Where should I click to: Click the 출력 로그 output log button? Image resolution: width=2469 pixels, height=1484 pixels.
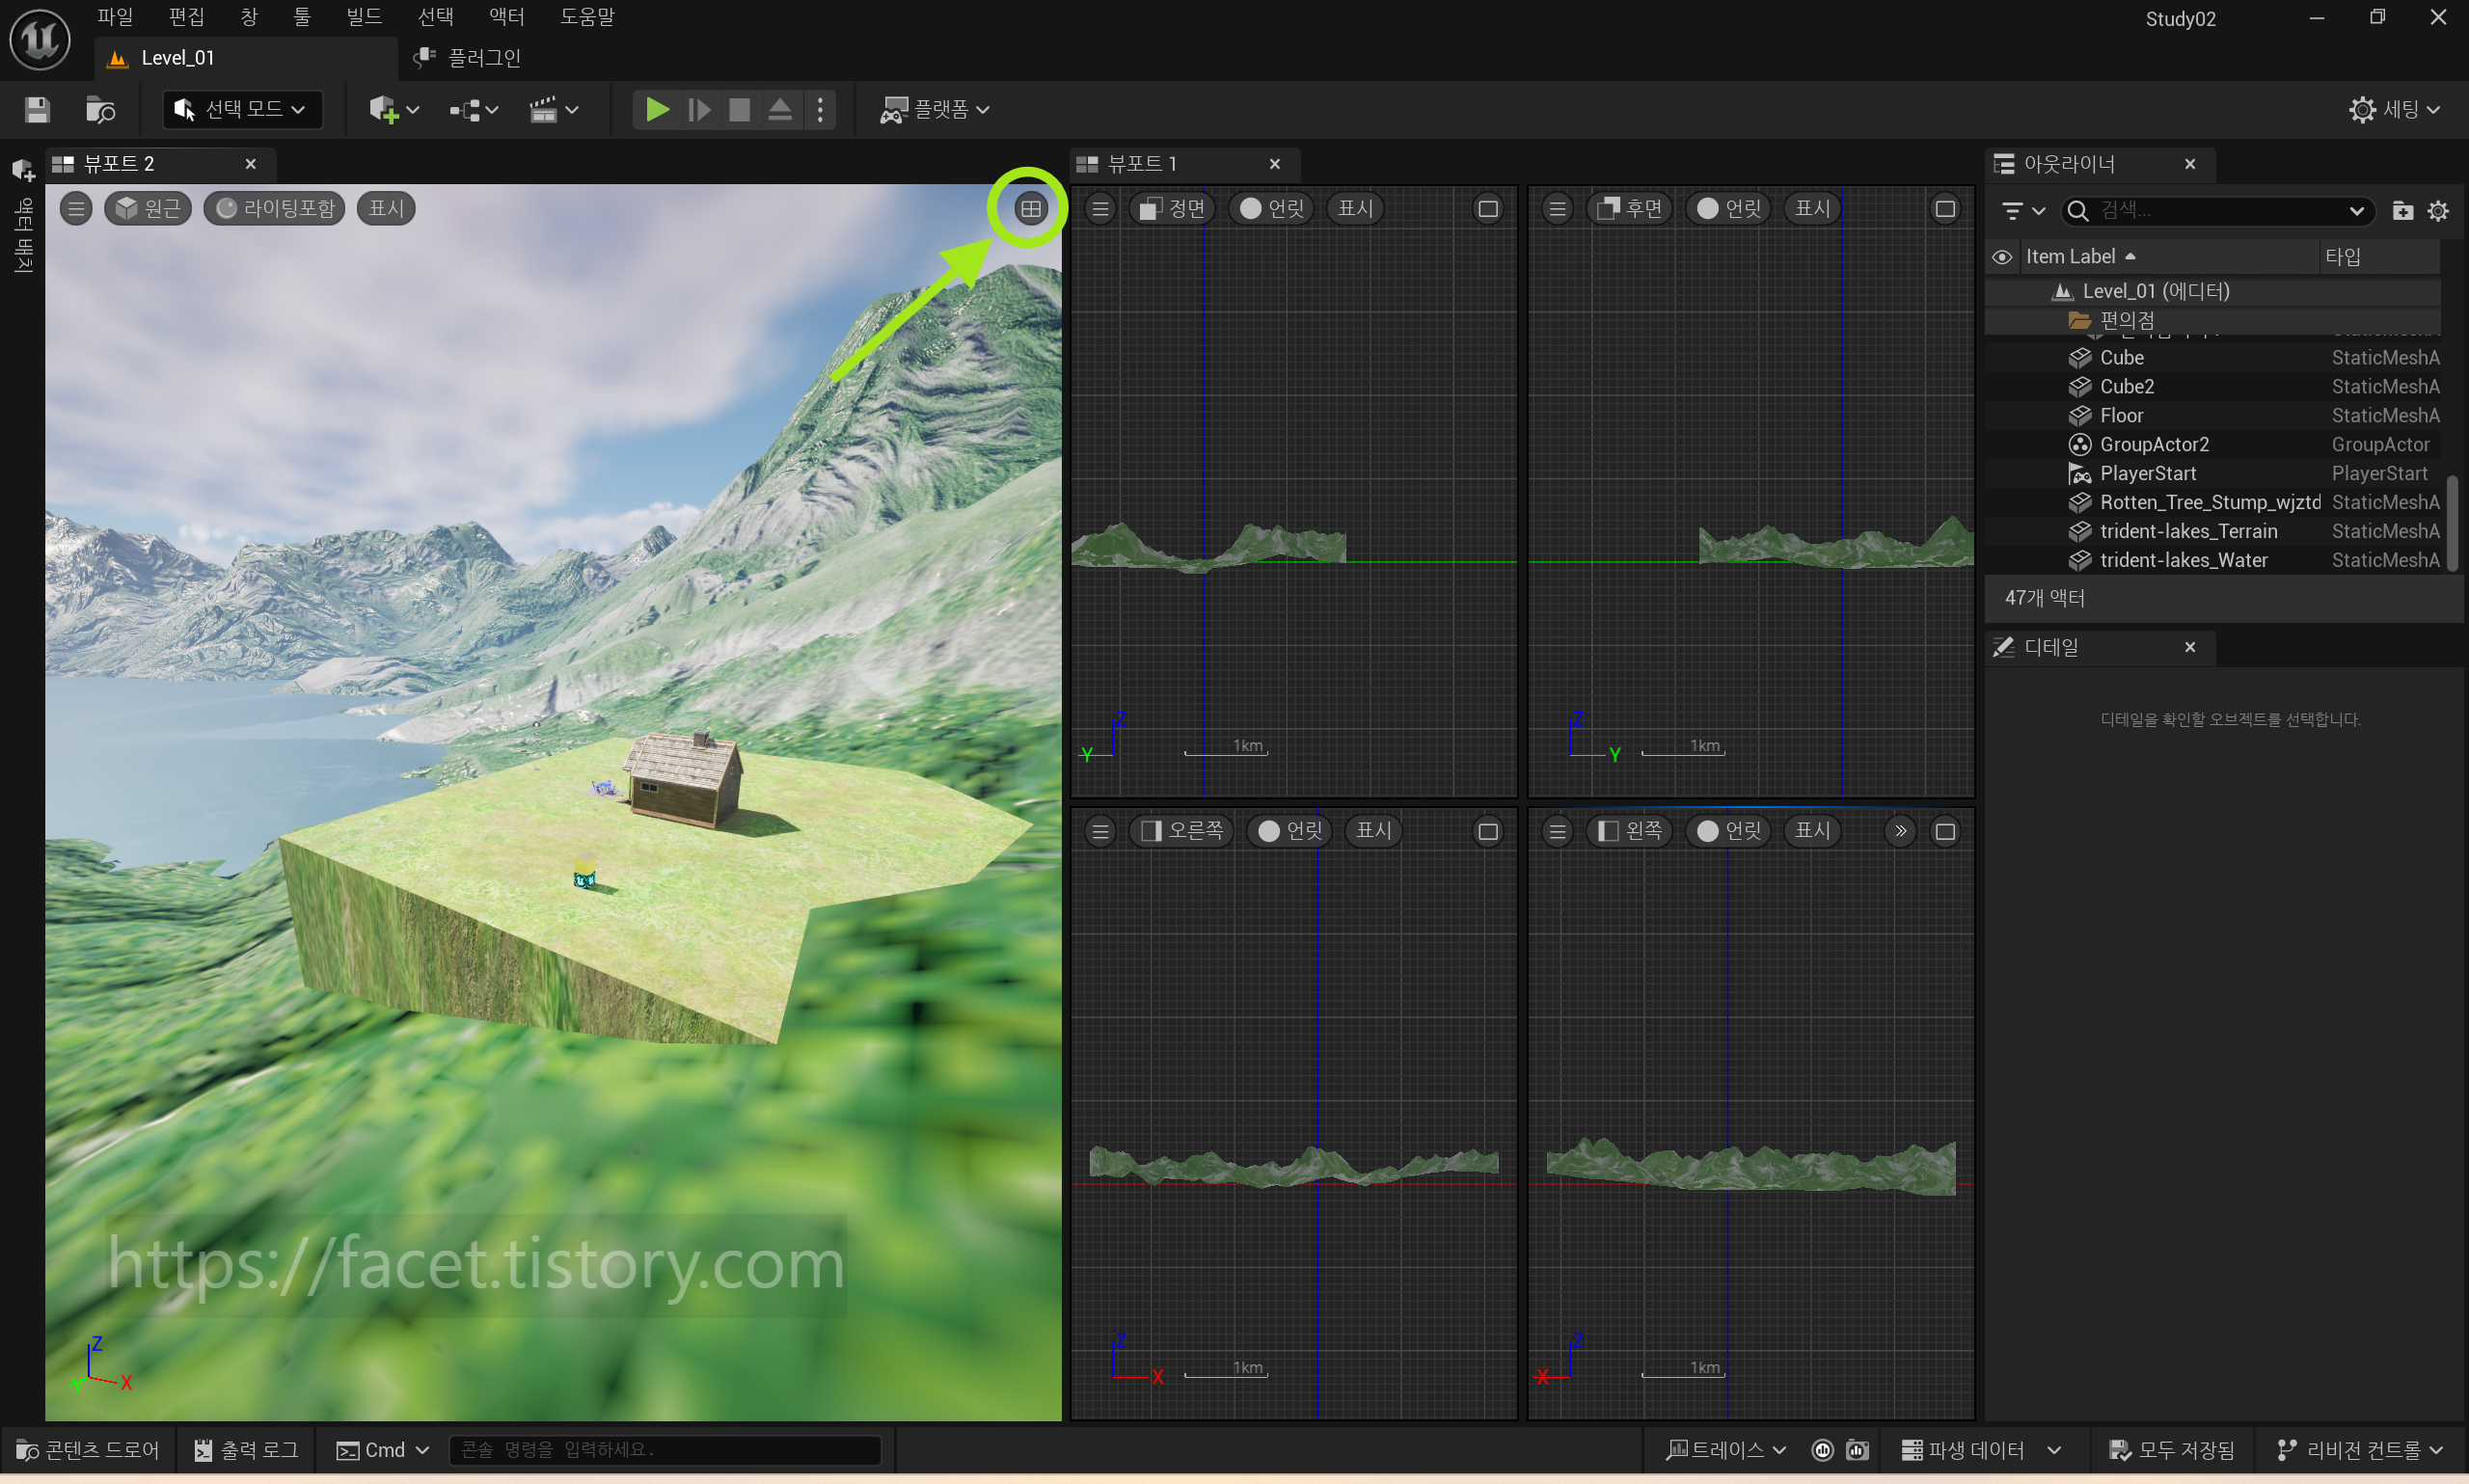point(247,1450)
